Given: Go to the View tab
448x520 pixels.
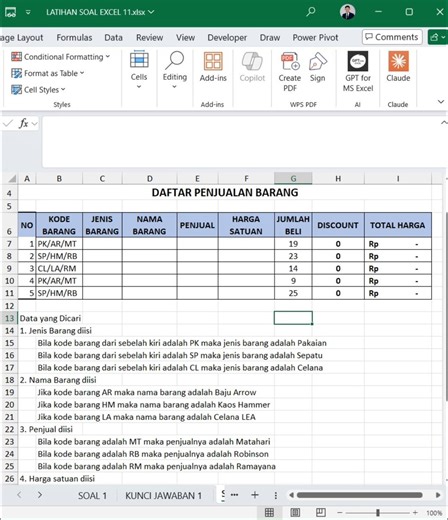Looking at the screenshot, I should pos(185,37).
